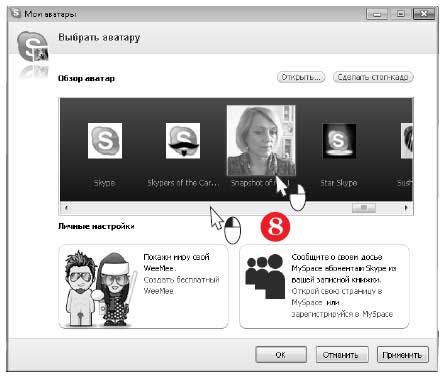This screenshot has width=445, height=379.
Task: Click the avatar list left scroll arrow
Action: pos(66,208)
